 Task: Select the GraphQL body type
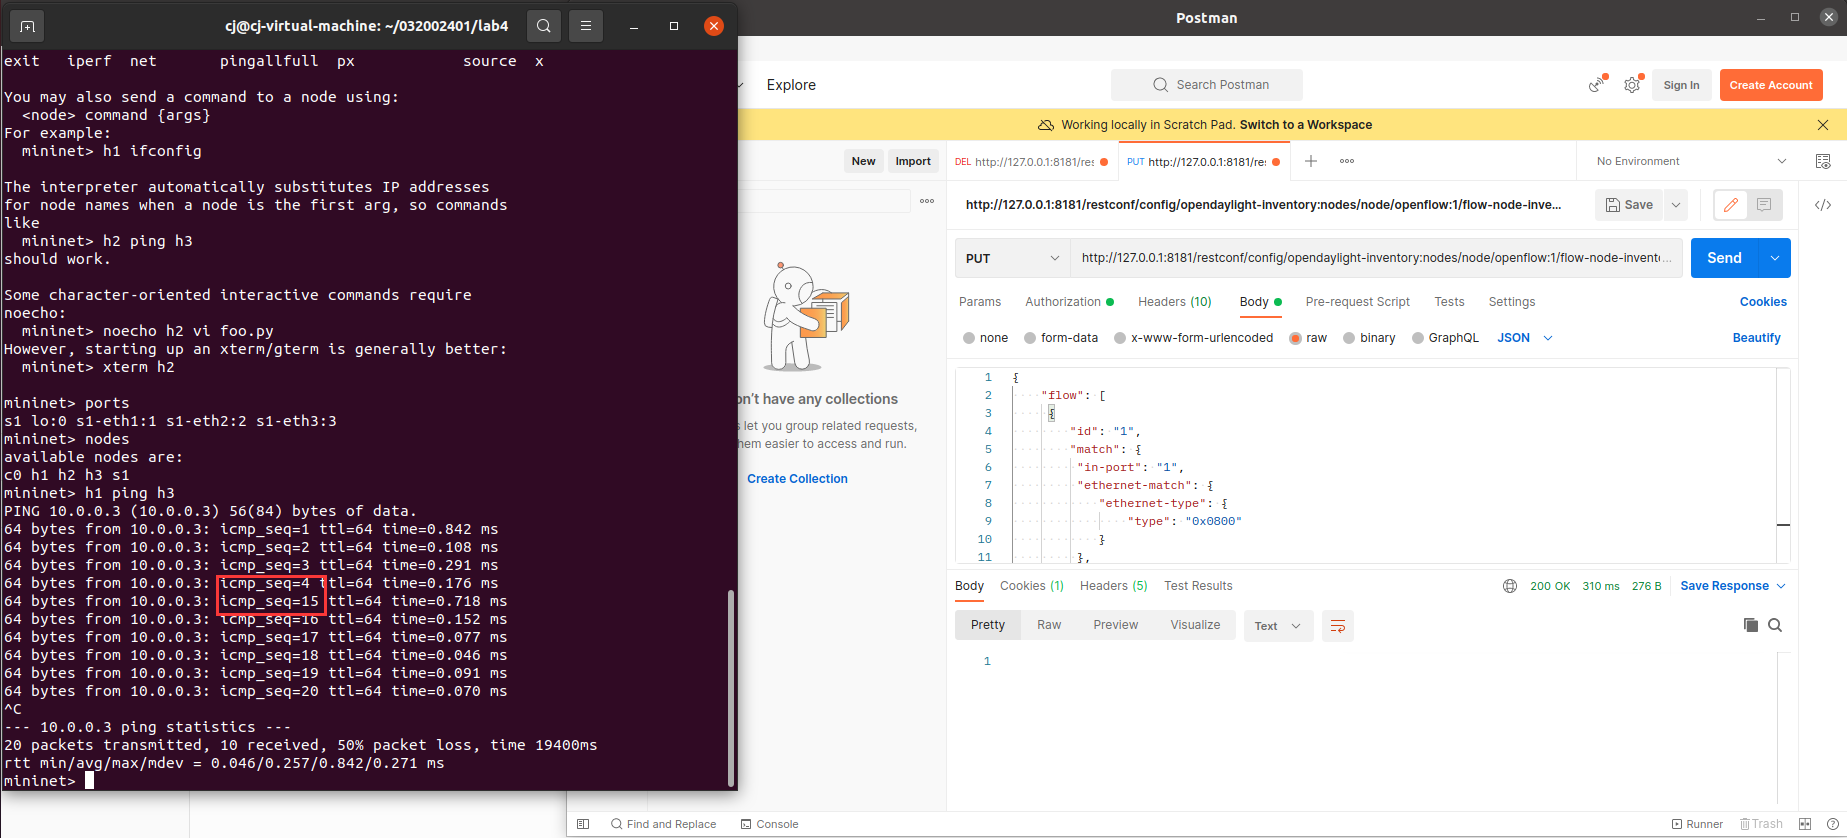coord(1445,338)
